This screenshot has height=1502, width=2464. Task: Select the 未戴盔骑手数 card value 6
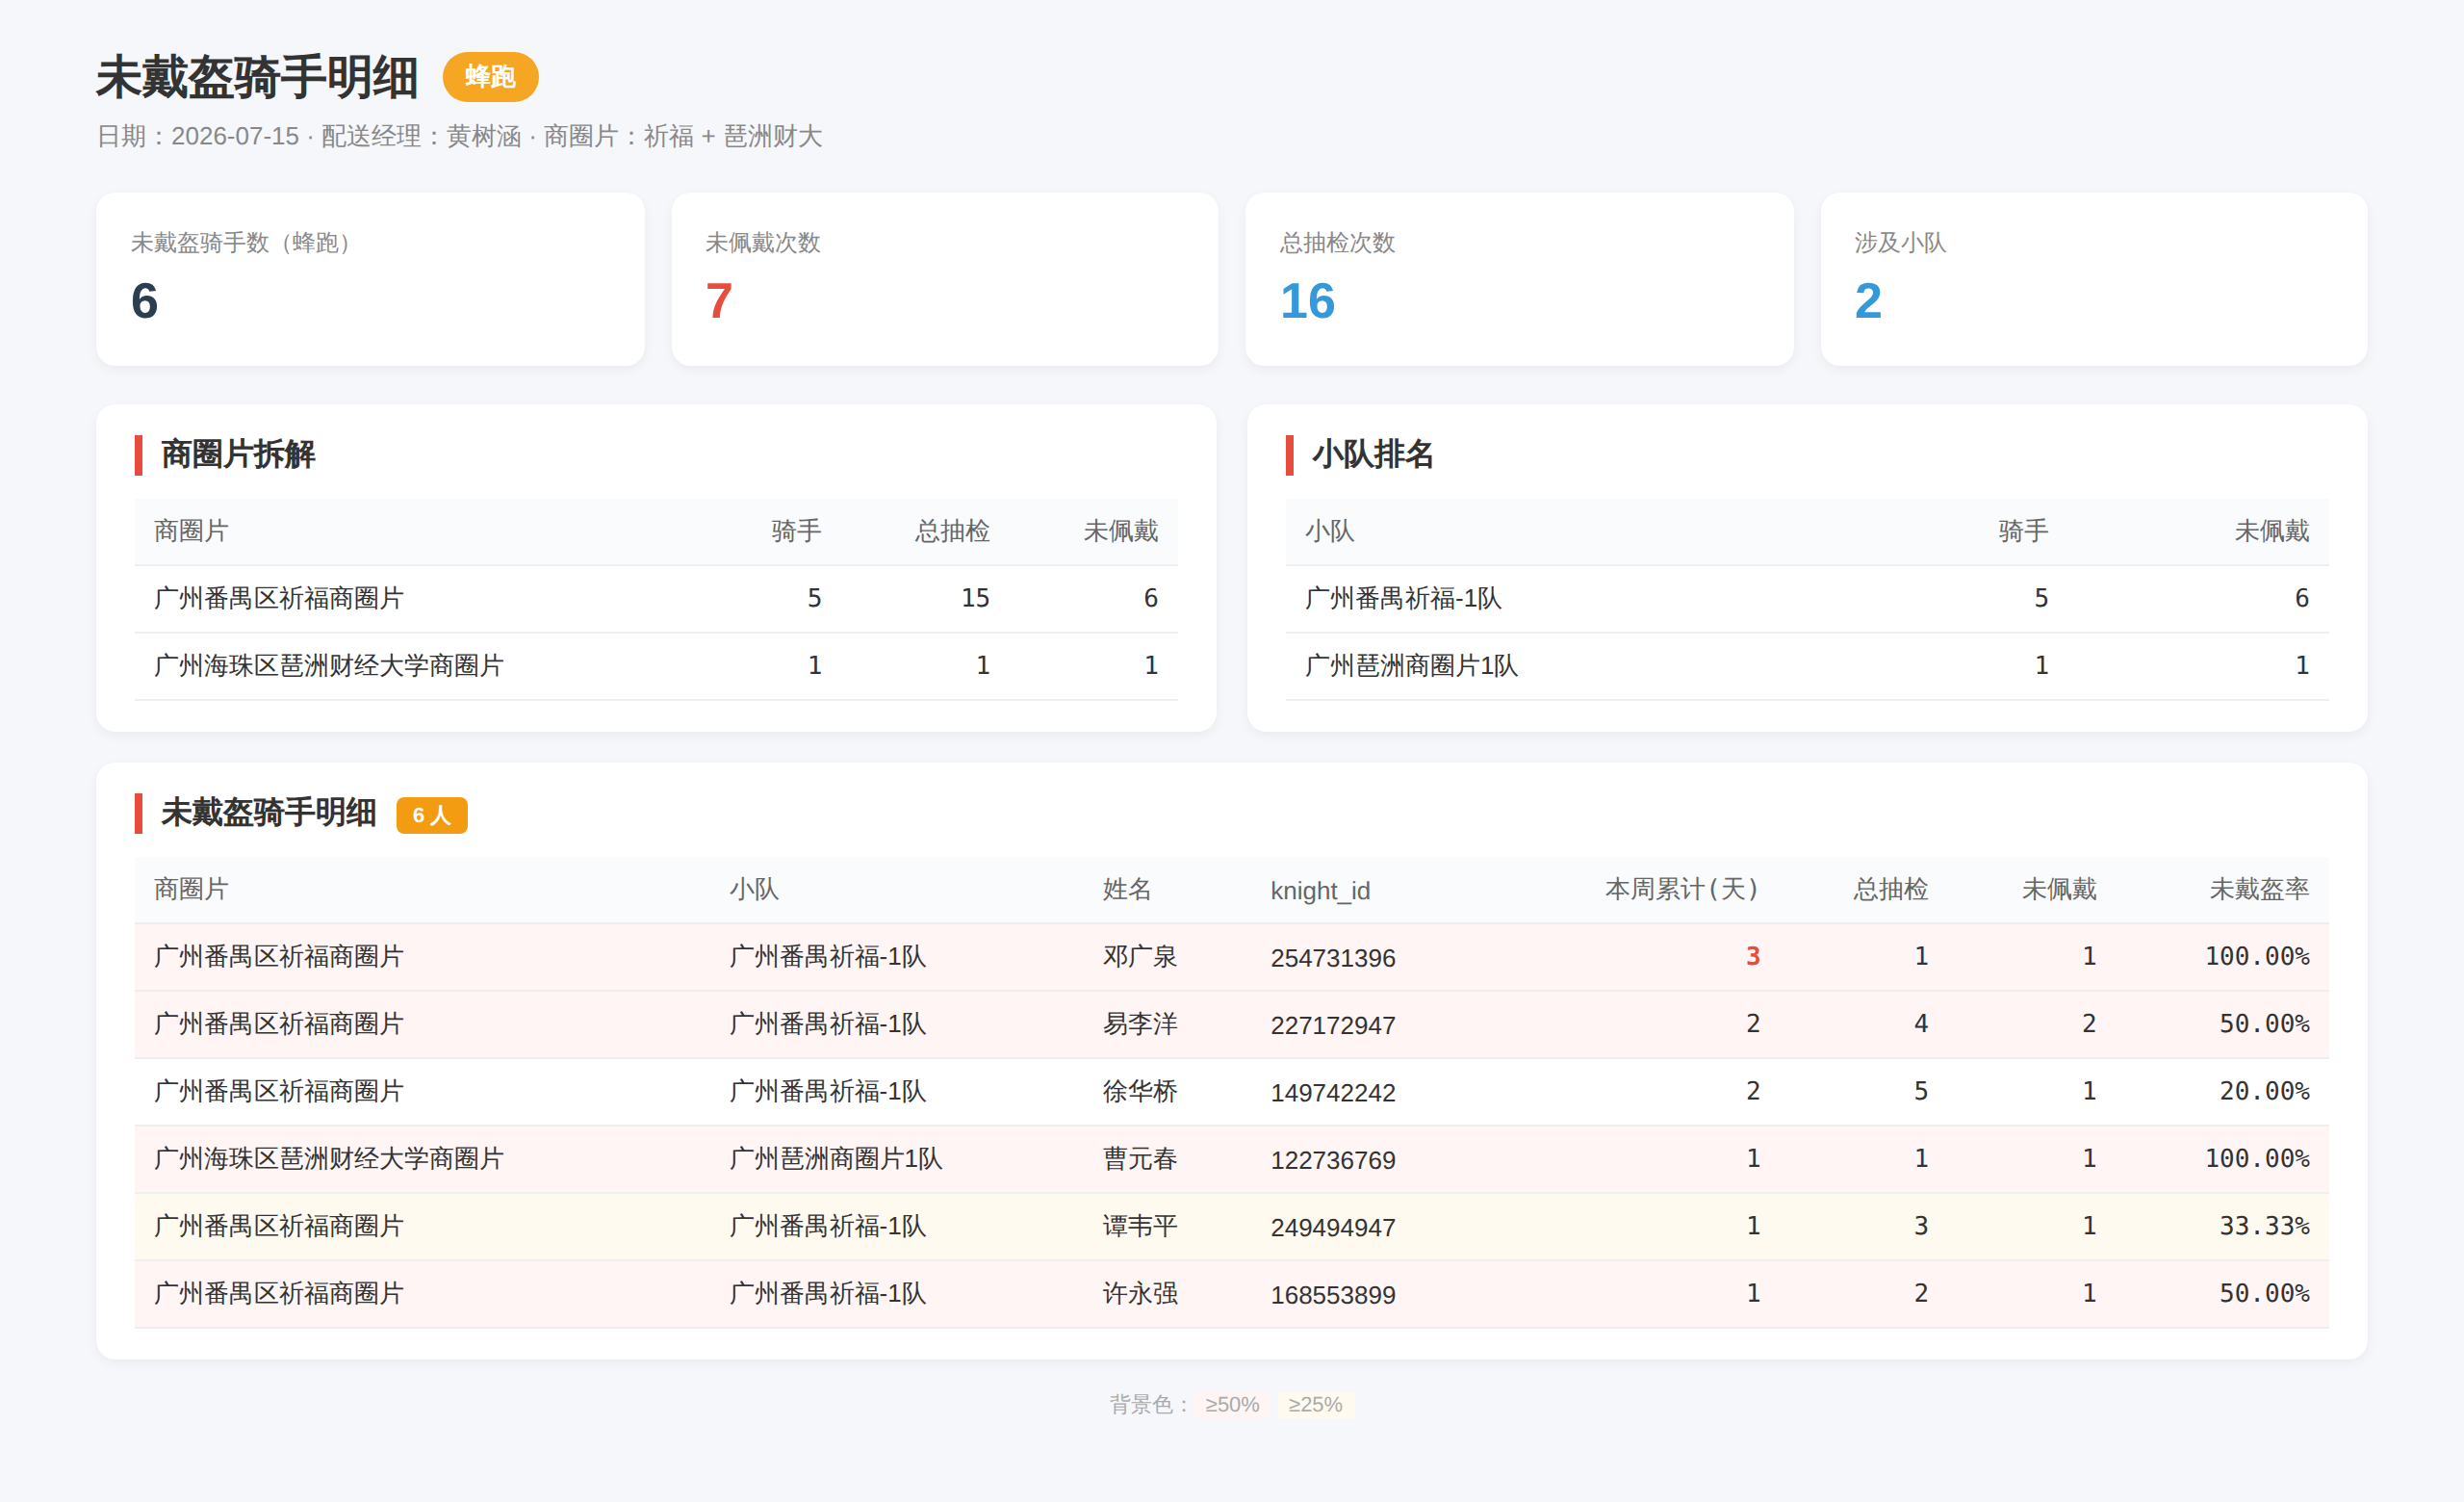(145, 301)
